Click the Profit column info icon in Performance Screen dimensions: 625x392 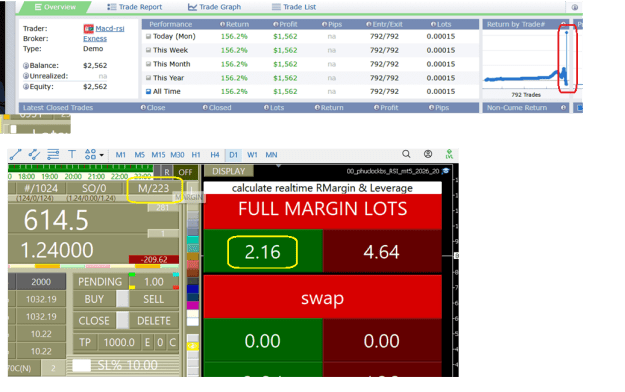(275, 24)
